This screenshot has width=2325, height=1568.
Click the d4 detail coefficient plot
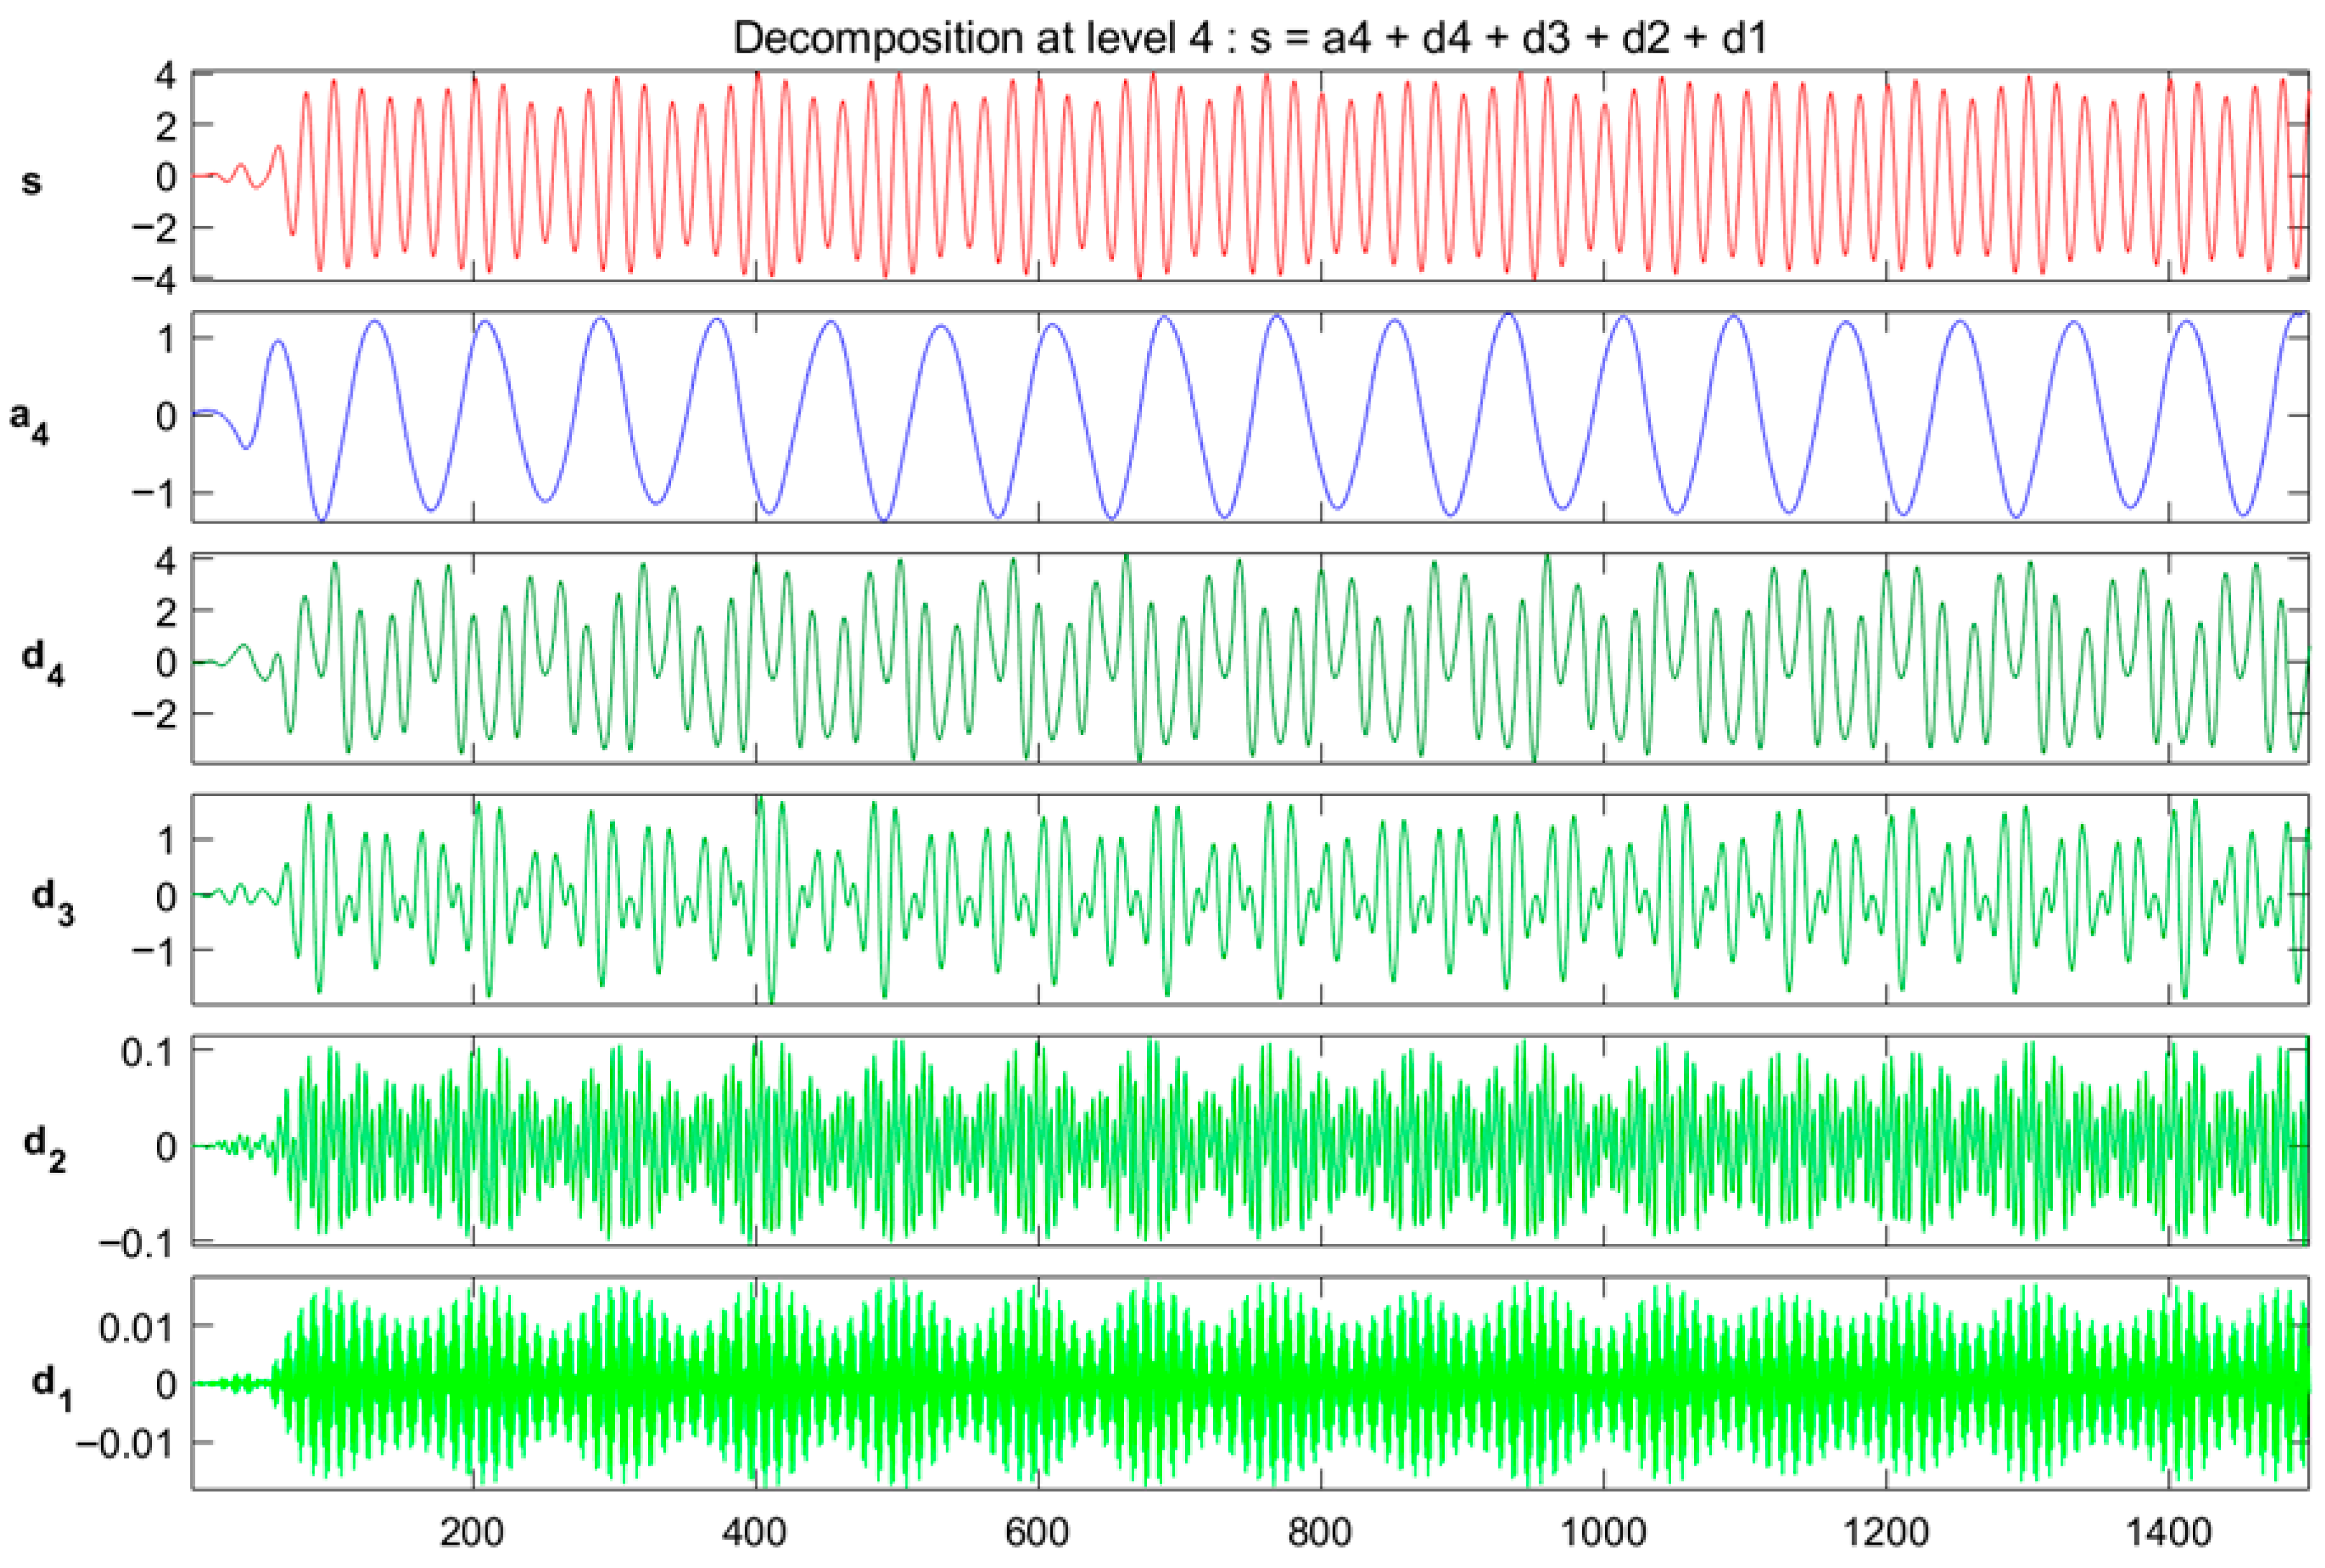pos(1250,658)
